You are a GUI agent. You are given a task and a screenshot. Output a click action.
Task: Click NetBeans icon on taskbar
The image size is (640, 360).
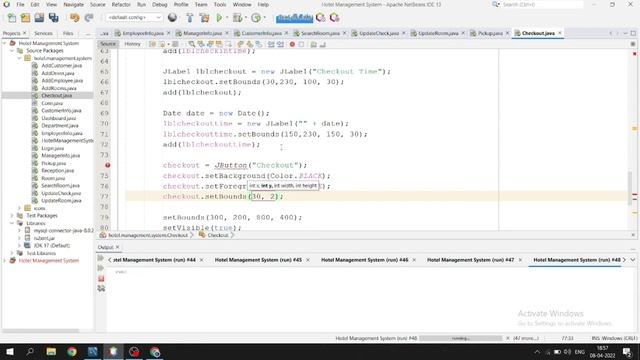[x=113, y=351]
